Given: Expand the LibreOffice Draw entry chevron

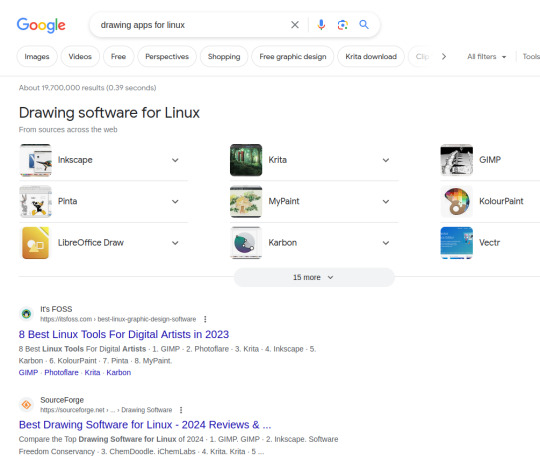Looking at the screenshot, I should (175, 243).
